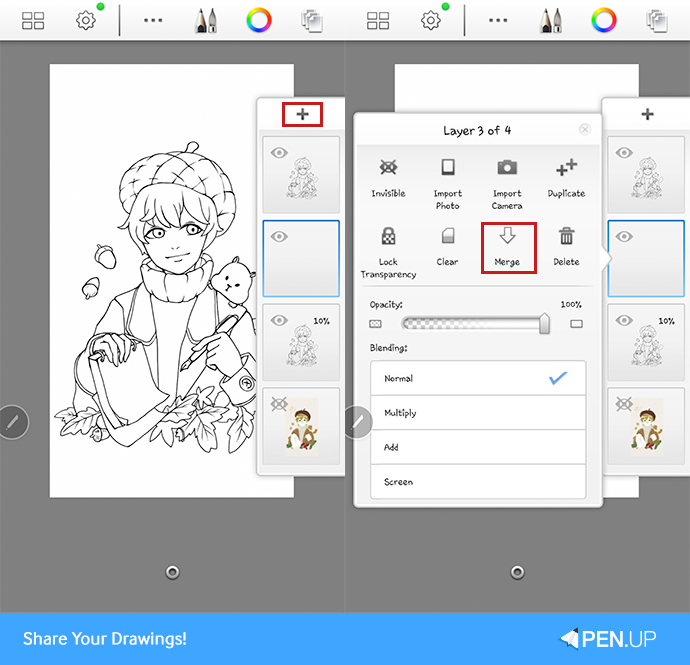Add a new layer in the left screen

[x=302, y=114]
